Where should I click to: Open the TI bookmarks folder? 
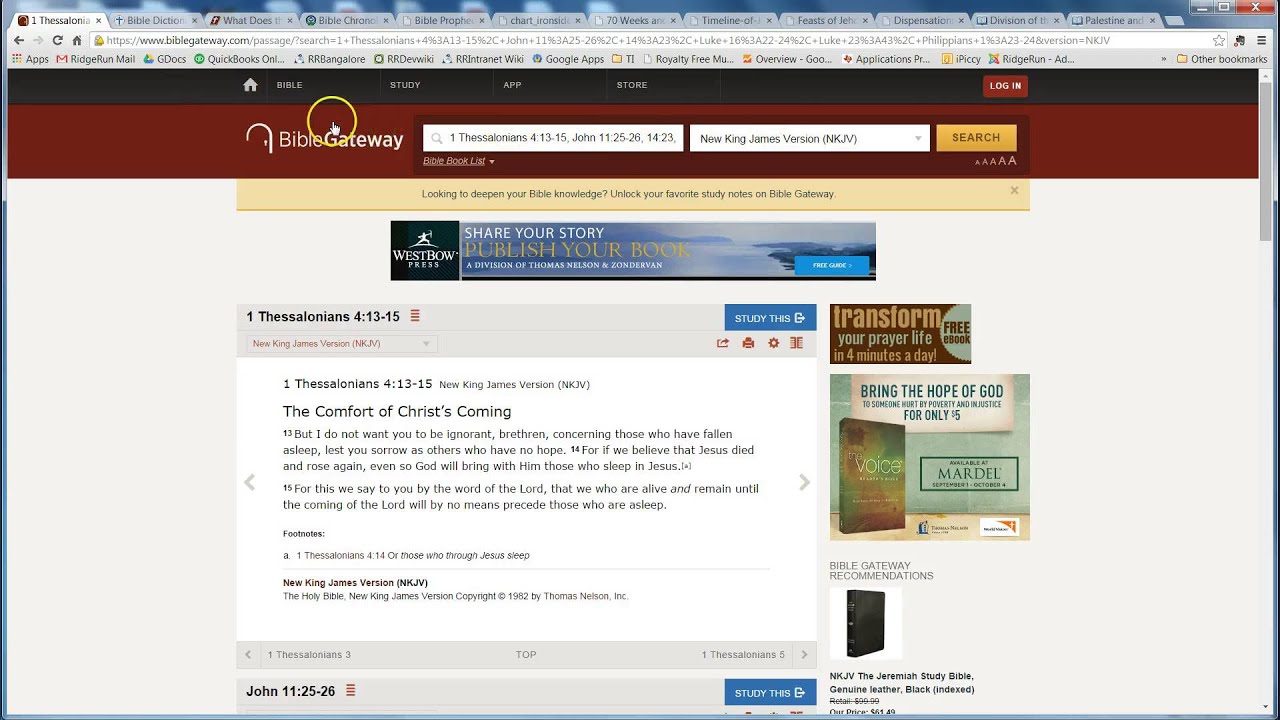pos(623,59)
